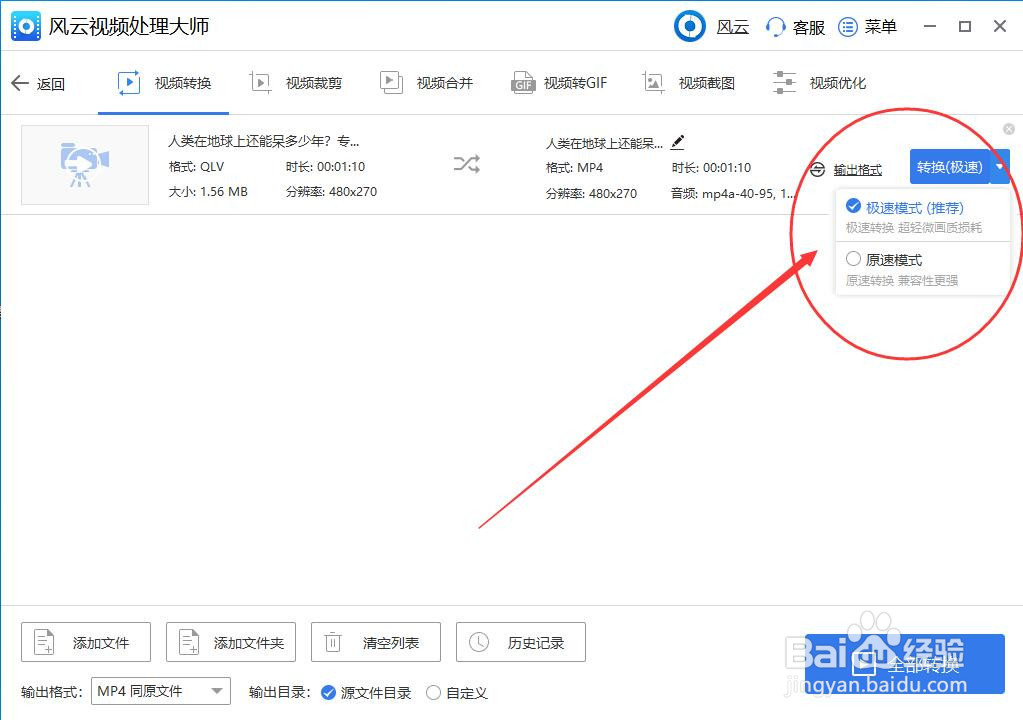Switch to the 视频合并 tab
Image resolution: width=1023 pixels, height=720 pixels.
tap(426, 83)
